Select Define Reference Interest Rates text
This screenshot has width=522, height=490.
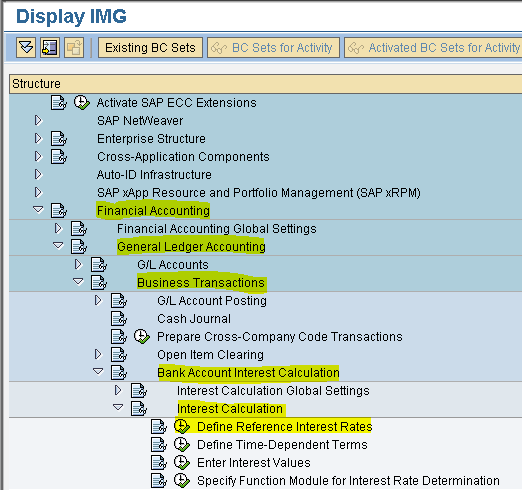coord(285,427)
